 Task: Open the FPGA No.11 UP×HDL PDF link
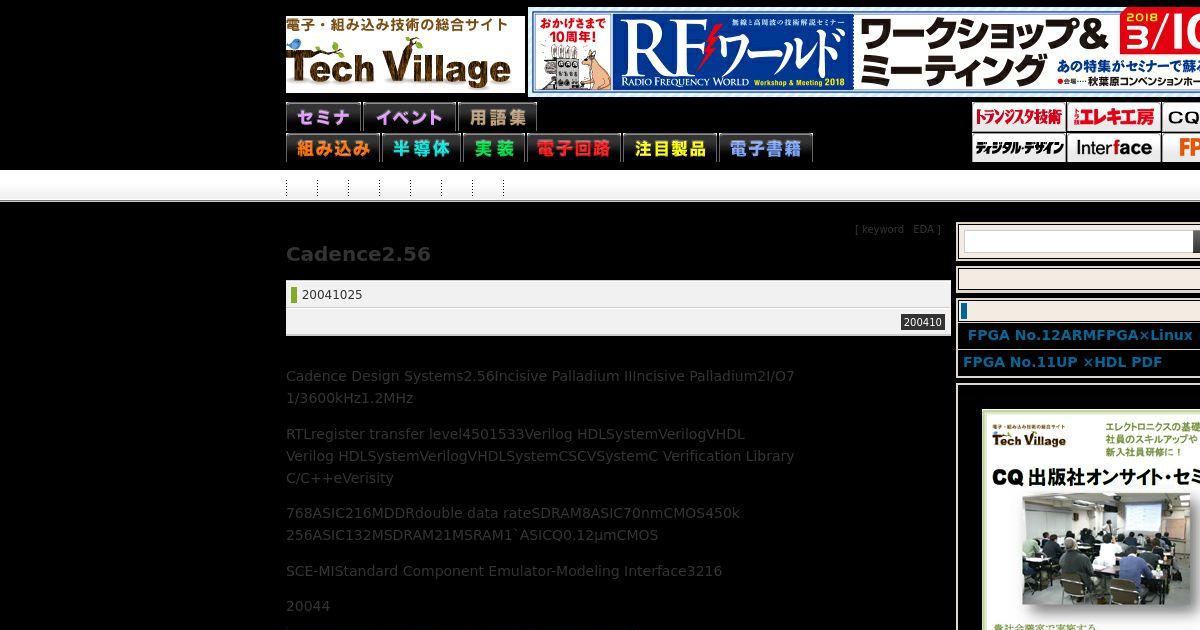click(x=1062, y=362)
